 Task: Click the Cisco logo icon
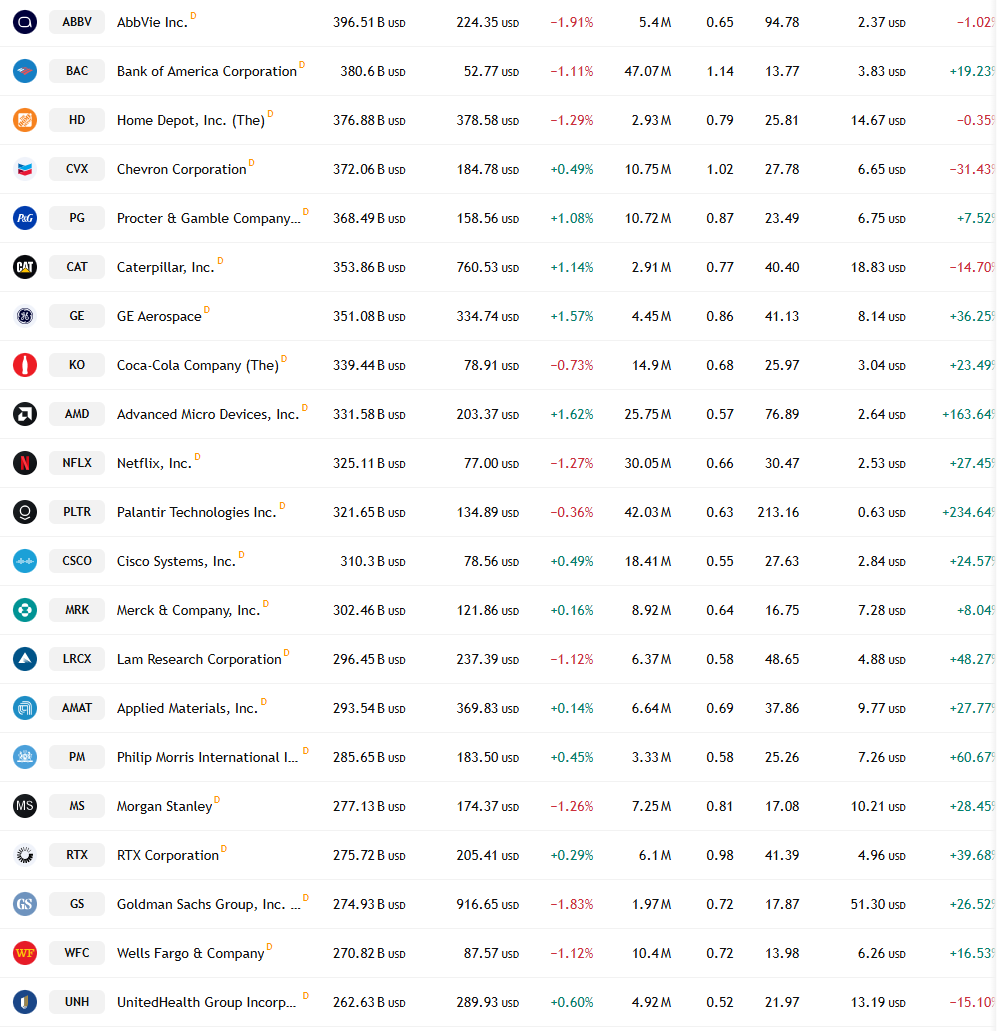25,561
